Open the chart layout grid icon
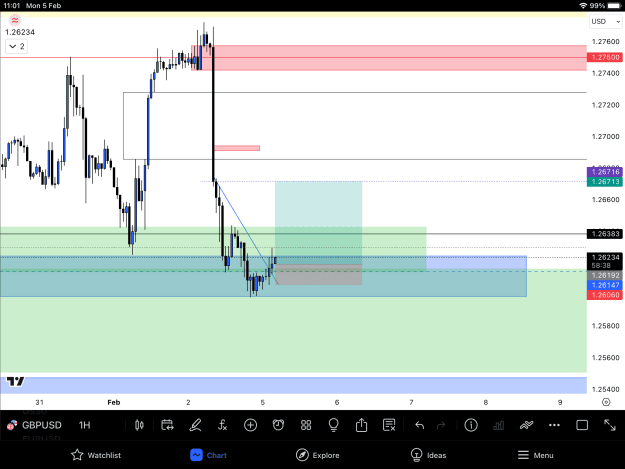This screenshot has height=469, width=625. pos(306,425)
